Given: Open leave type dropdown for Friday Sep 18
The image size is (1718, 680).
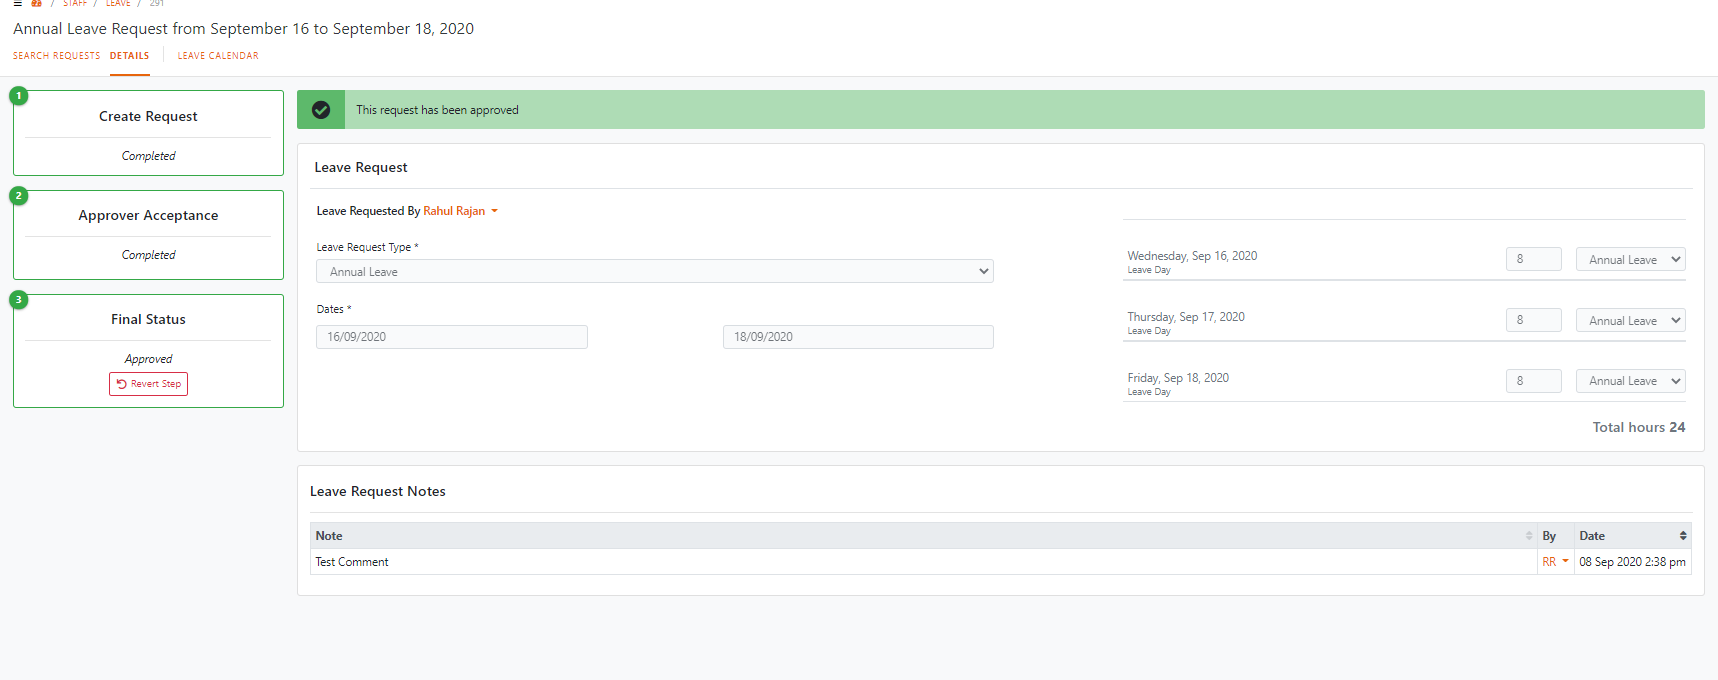Looking at the screenshot, I should 1631,381.
